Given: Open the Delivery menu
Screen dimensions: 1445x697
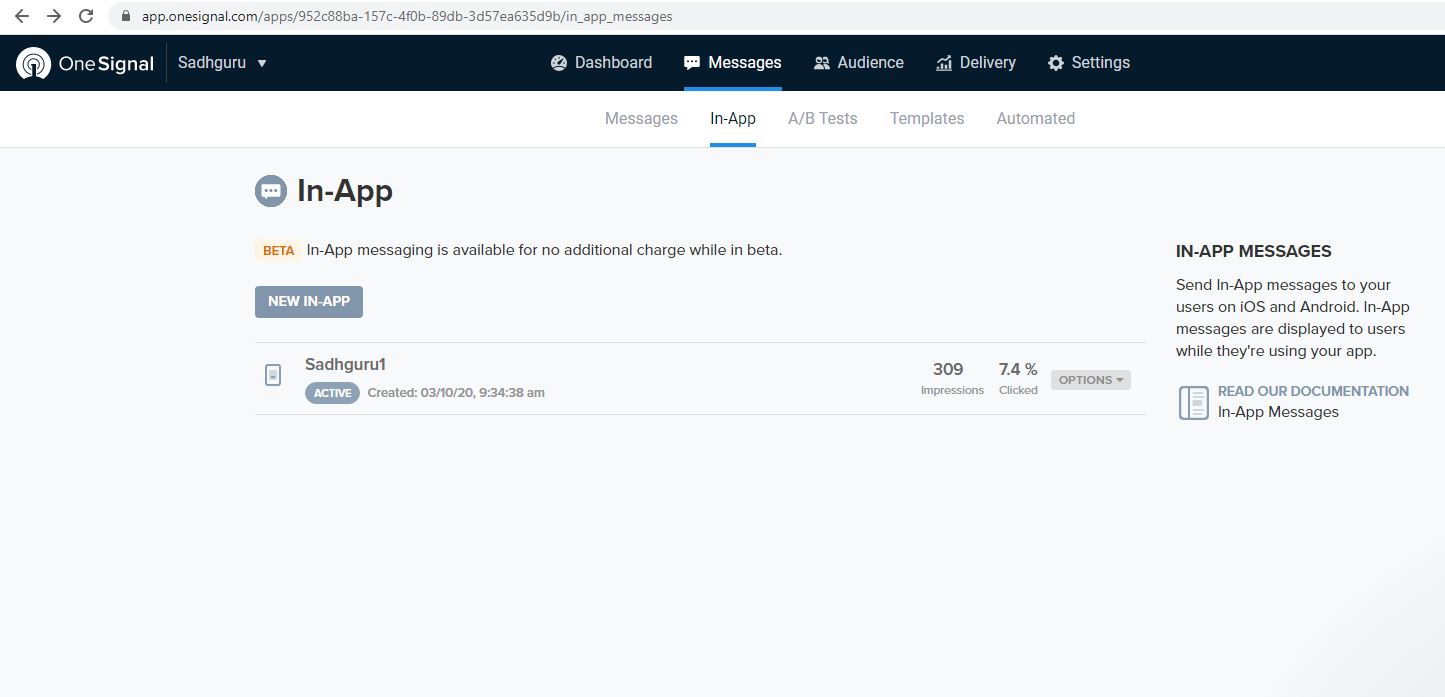Looking at the screenshot, I should pos(975,63).
